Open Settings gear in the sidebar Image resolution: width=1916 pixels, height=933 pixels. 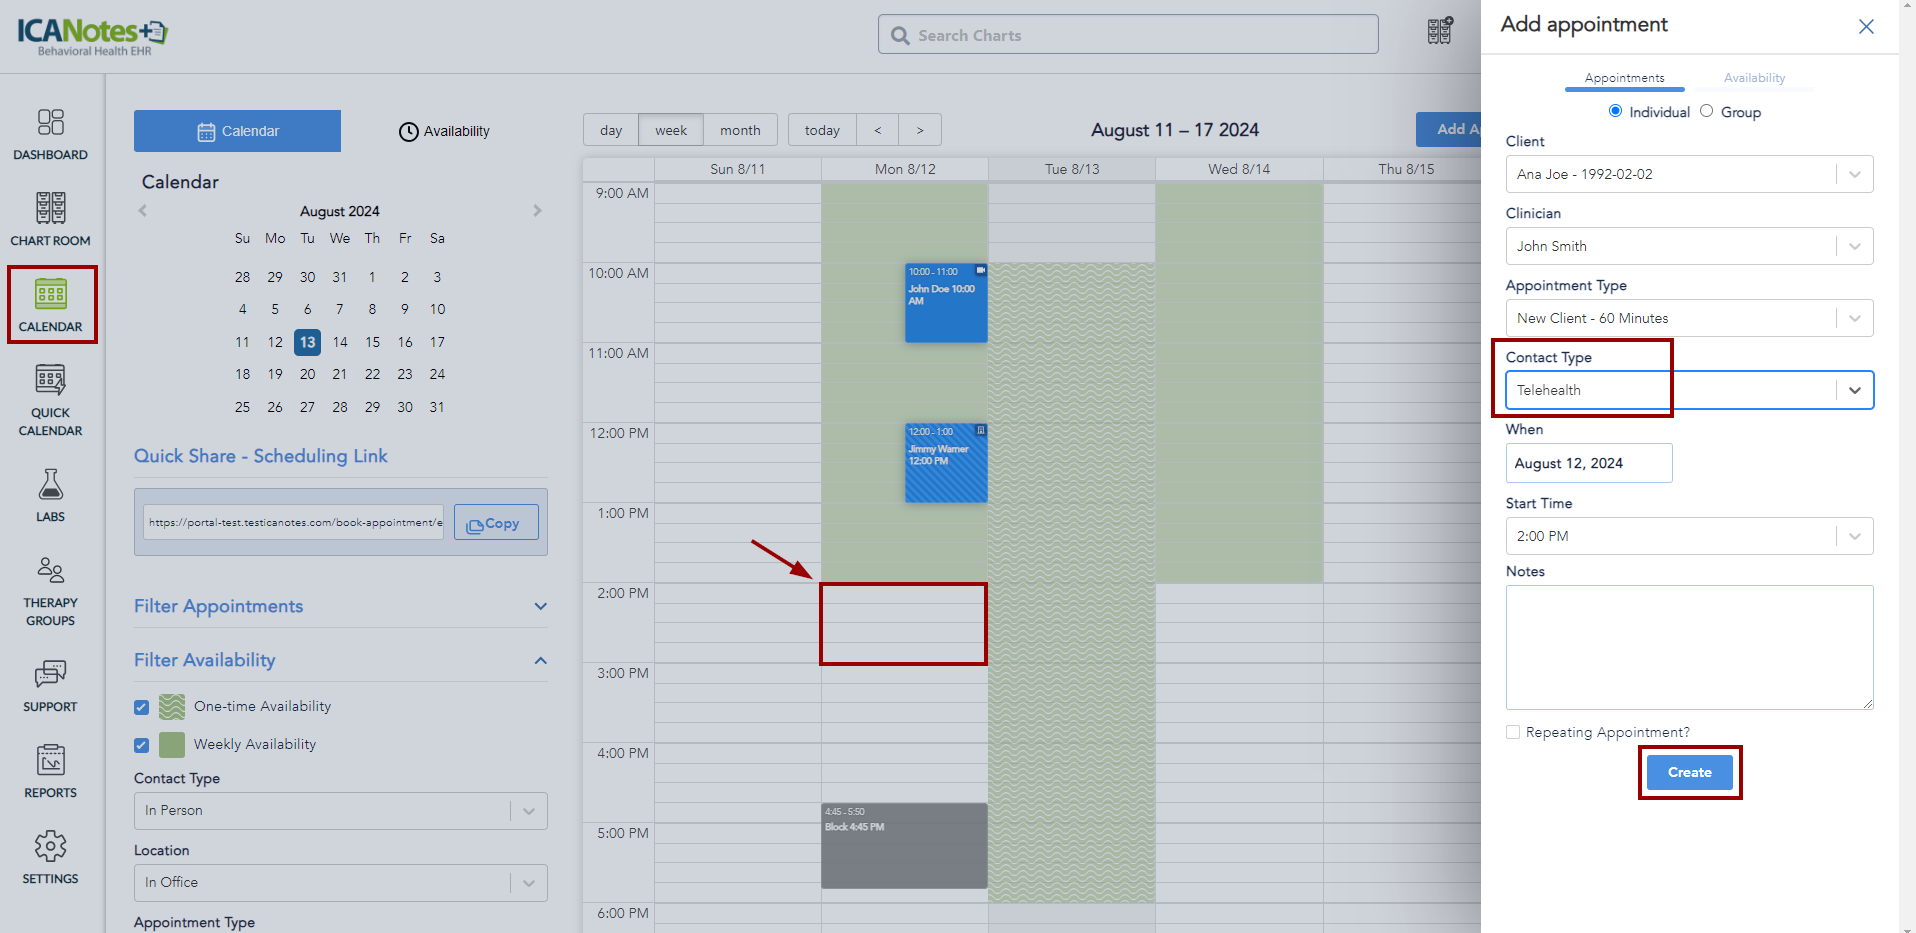point(50,857)
